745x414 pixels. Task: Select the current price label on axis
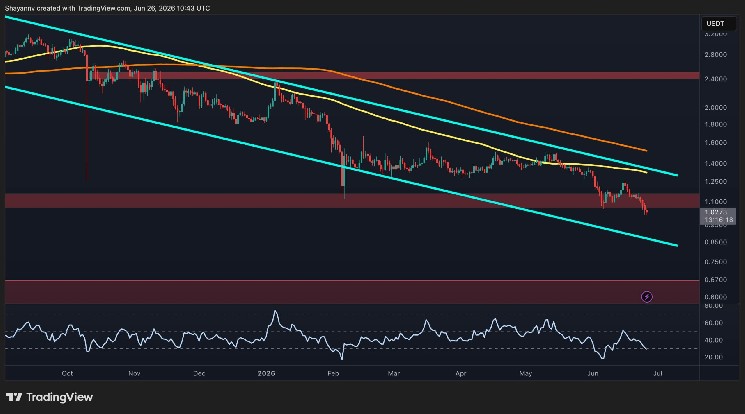[x=717, y=216]
